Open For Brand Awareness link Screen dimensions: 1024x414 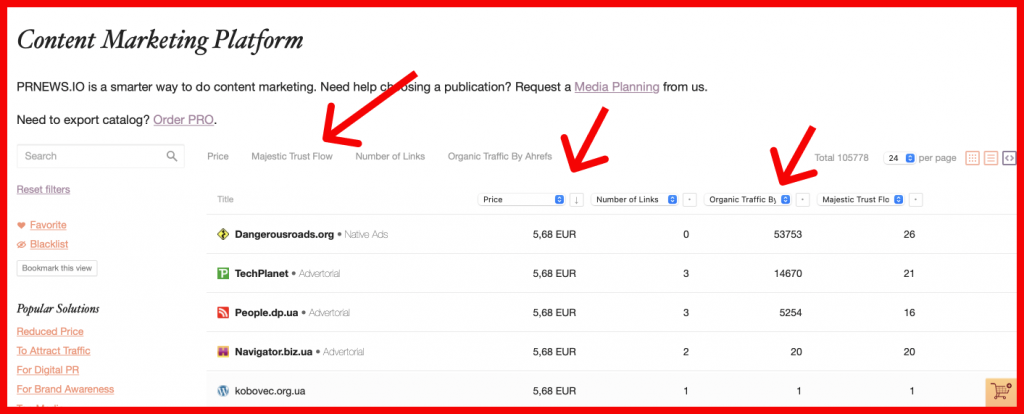pyautogui.click(x=65, y=389)
